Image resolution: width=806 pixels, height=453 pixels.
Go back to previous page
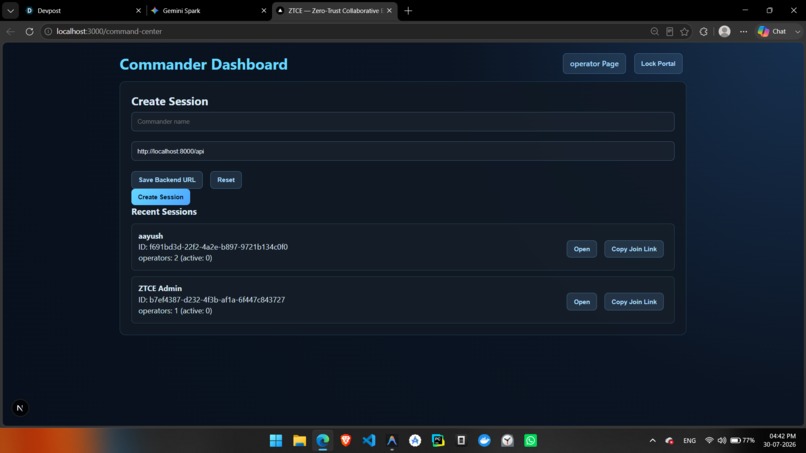click(10, 31)
